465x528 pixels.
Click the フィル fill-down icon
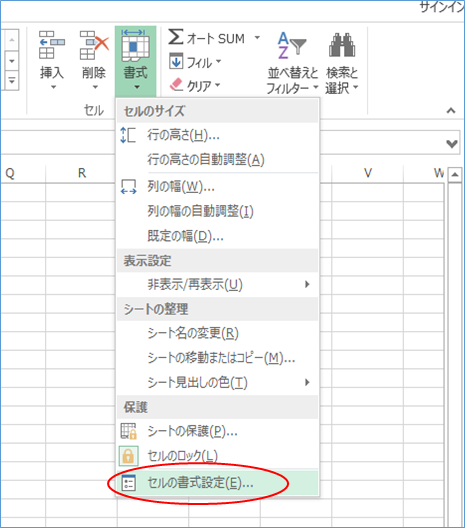tap(176, 61)
